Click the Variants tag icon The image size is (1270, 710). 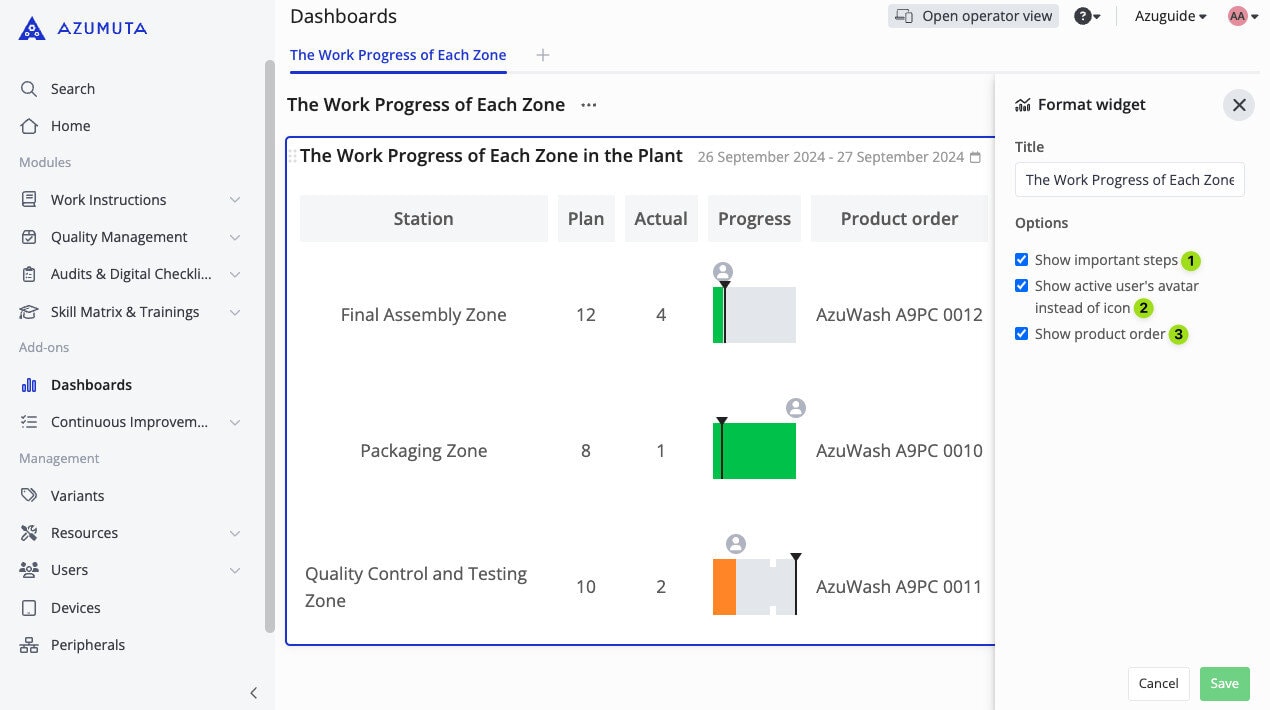[29, 496]
